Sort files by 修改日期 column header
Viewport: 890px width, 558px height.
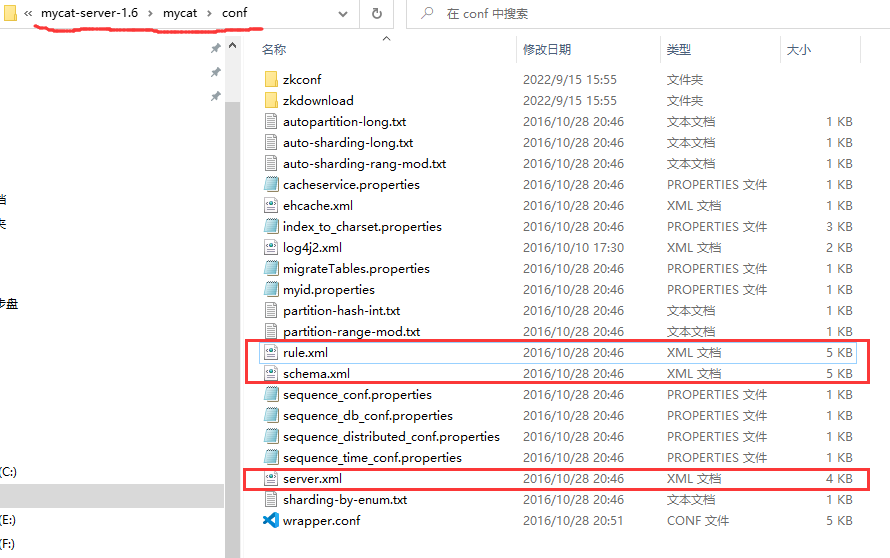547,49
